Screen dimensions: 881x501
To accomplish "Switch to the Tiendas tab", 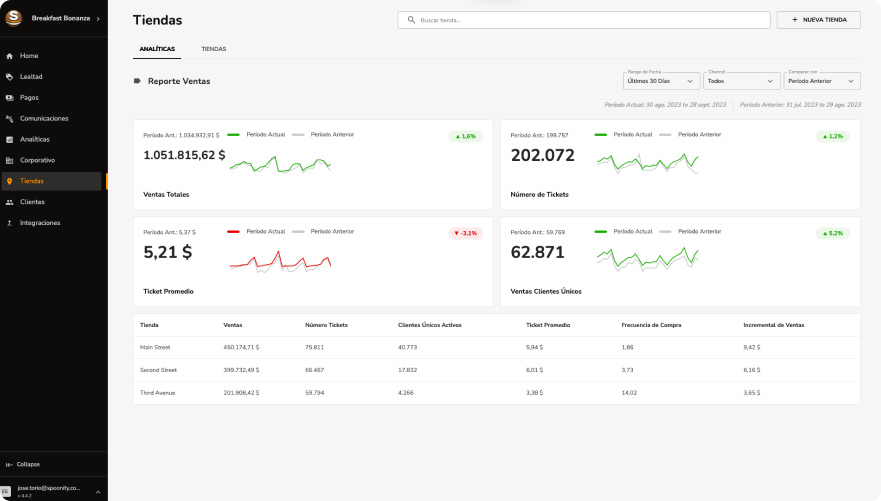I will [214, 49].
